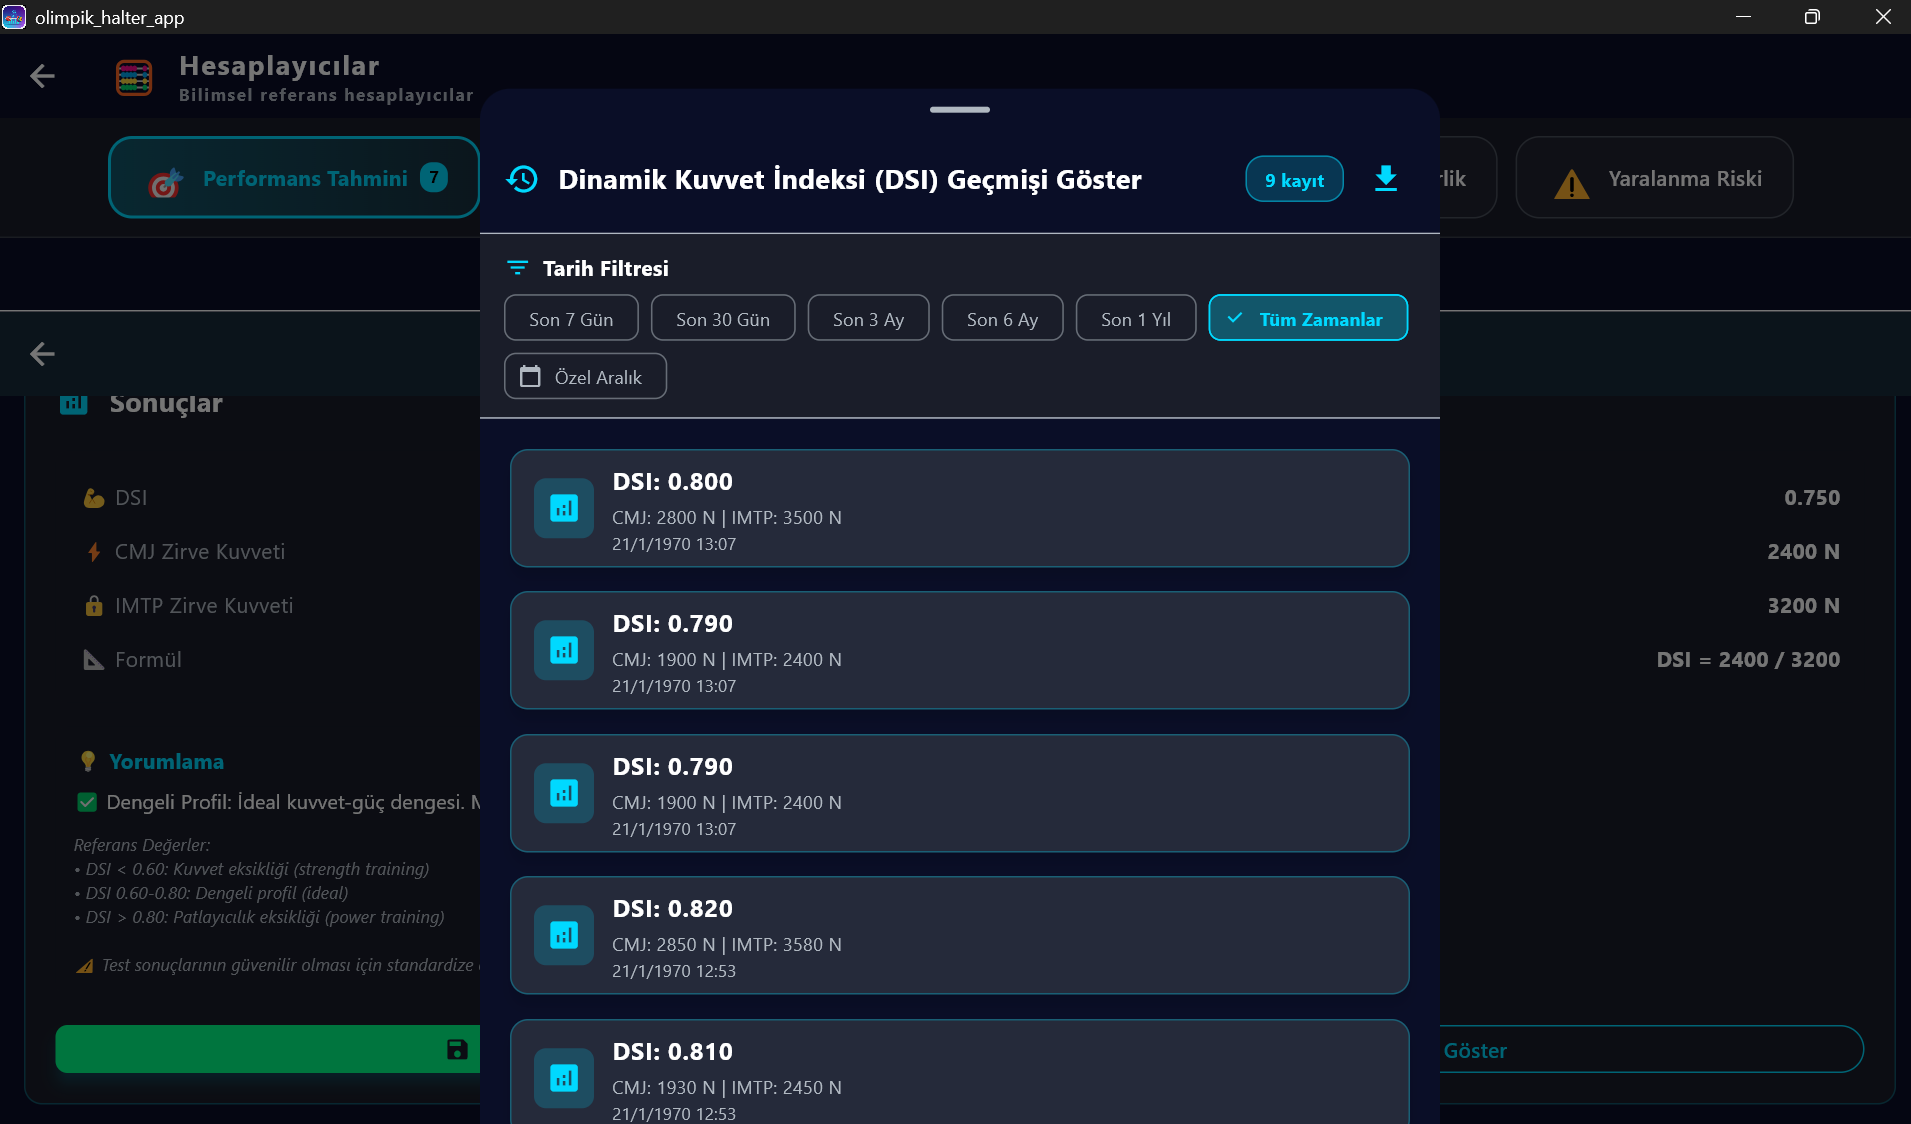Toggle the Tüm Zamanlar filter chip
1911x1124 pixels.
click(x=1307, y=319)
